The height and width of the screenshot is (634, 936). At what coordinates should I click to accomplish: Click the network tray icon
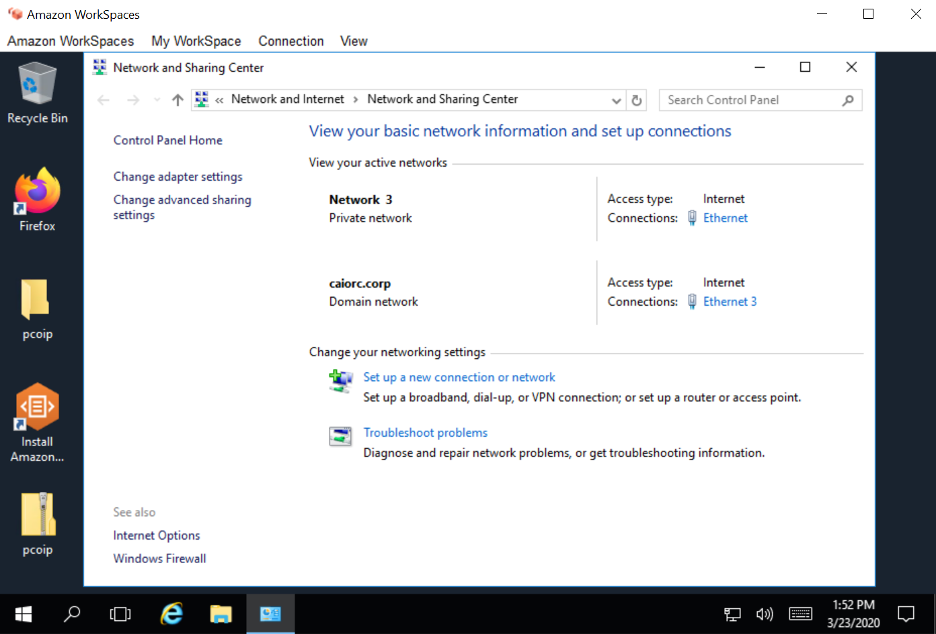[x=732, y=614]
